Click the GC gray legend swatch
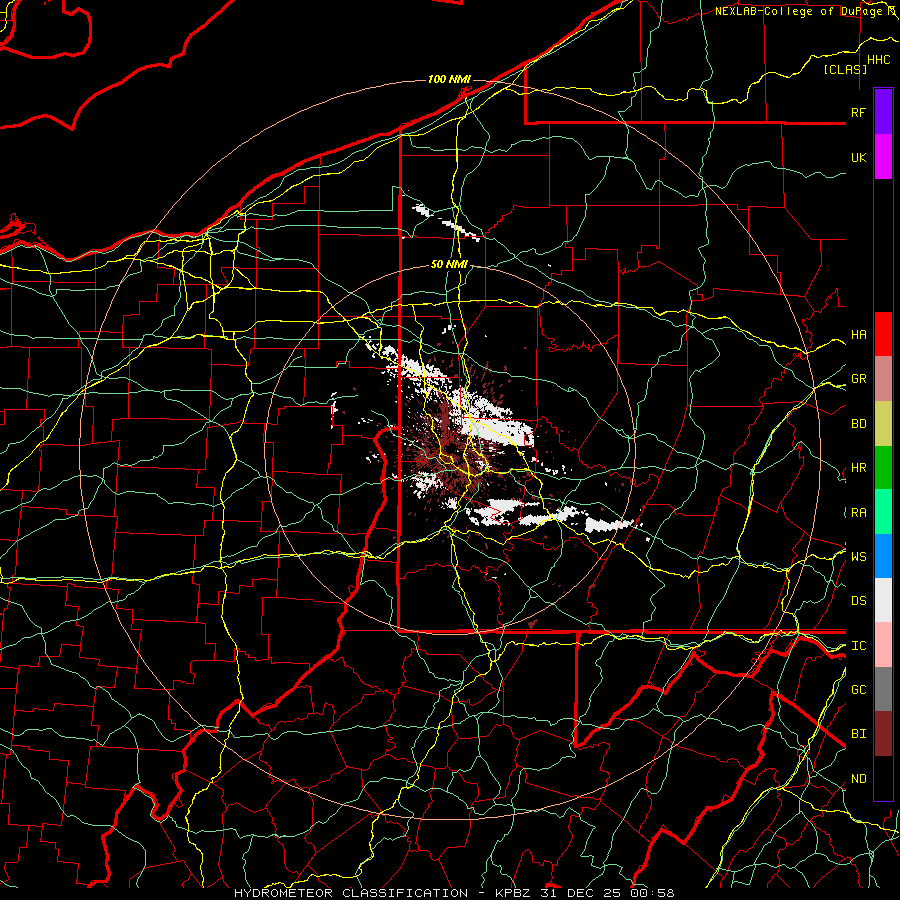This screenshot has height=900, width=900. (x=883, y=689)
